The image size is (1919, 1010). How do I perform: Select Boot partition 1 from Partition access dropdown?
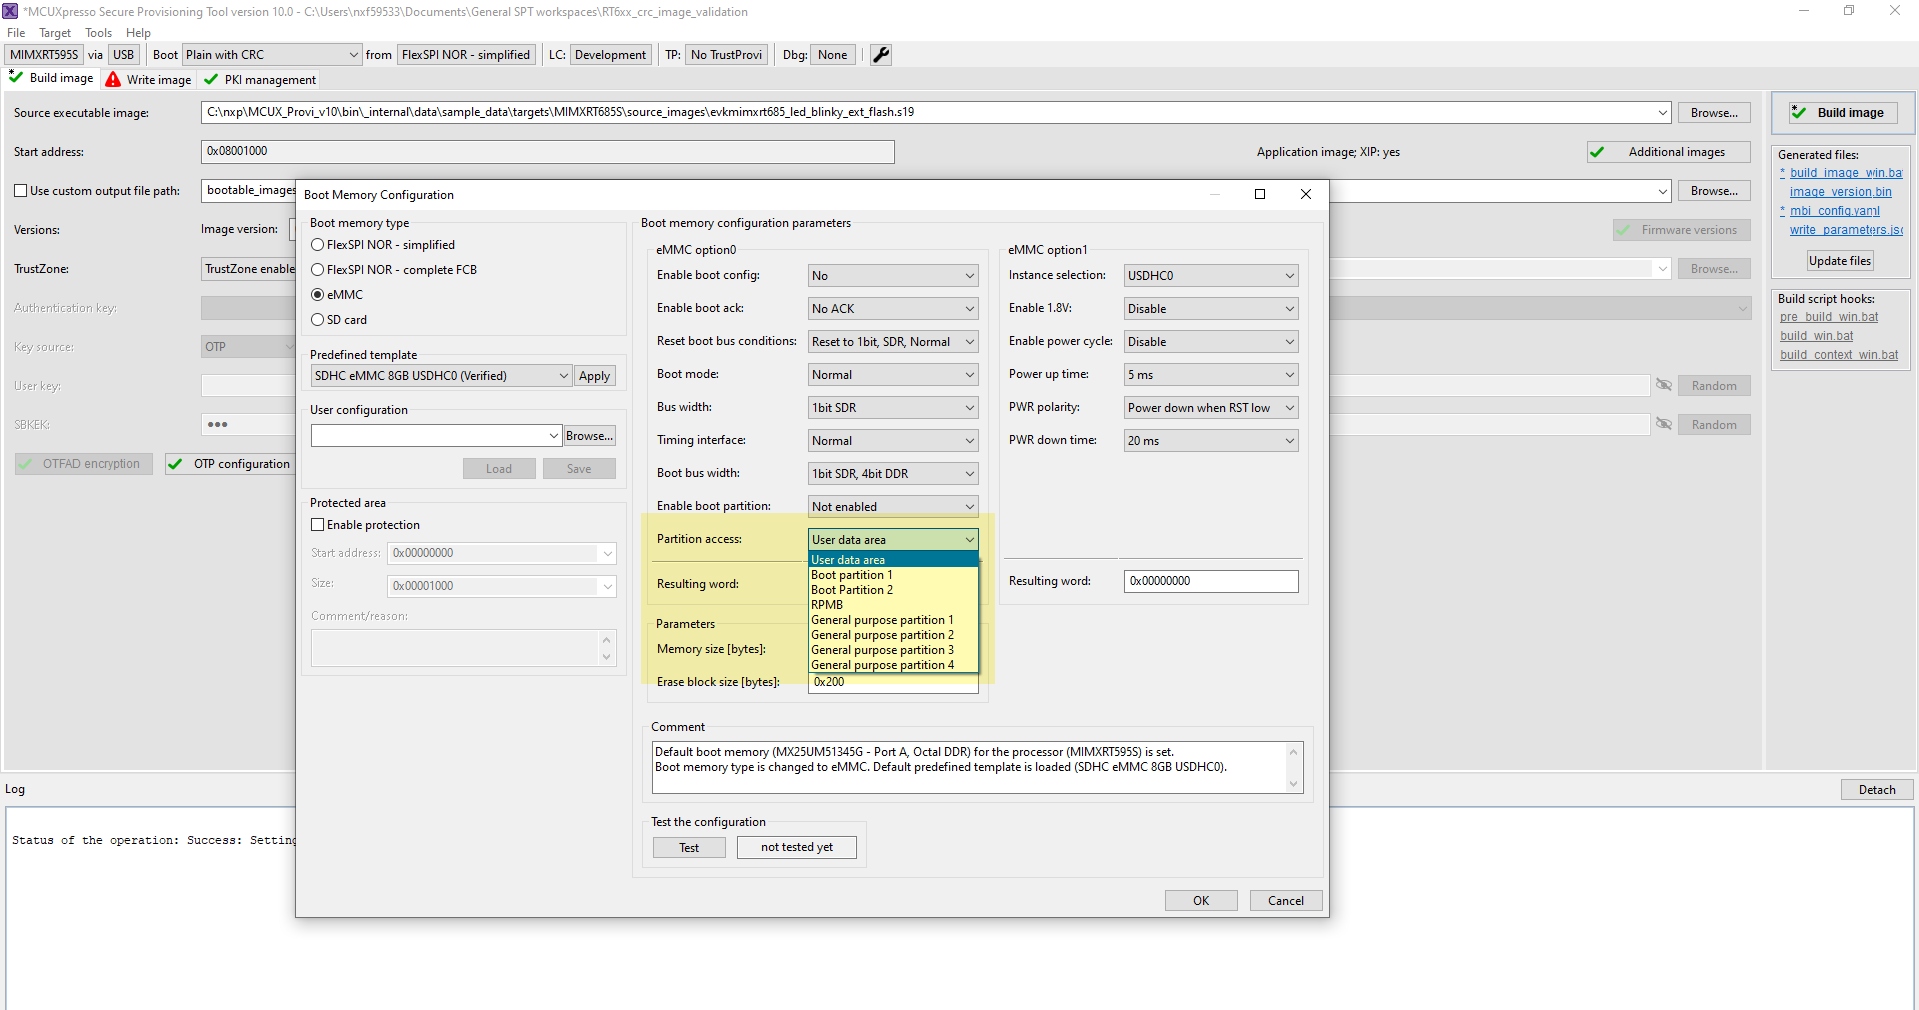(x=852, y=574)
